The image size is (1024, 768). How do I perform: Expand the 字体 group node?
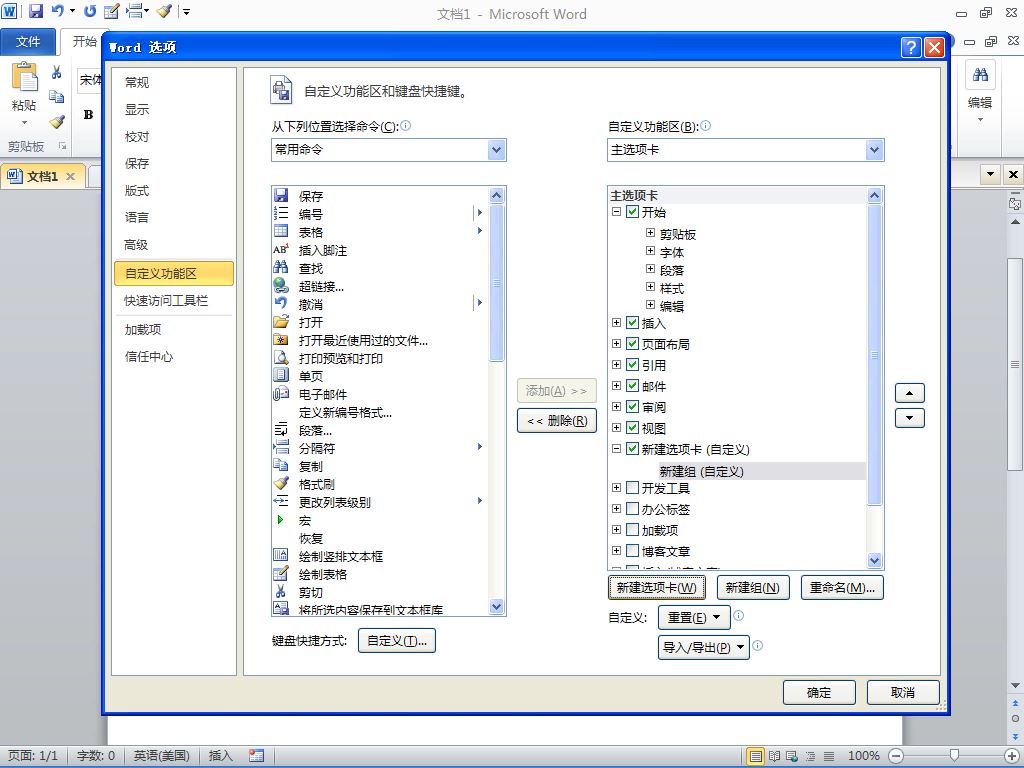(650, 251)
